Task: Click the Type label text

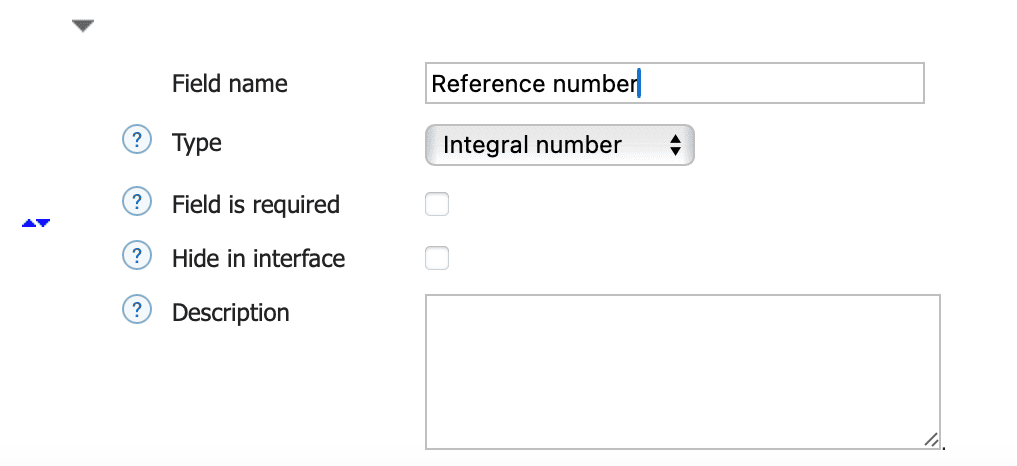Action: [x=197, y=143]
